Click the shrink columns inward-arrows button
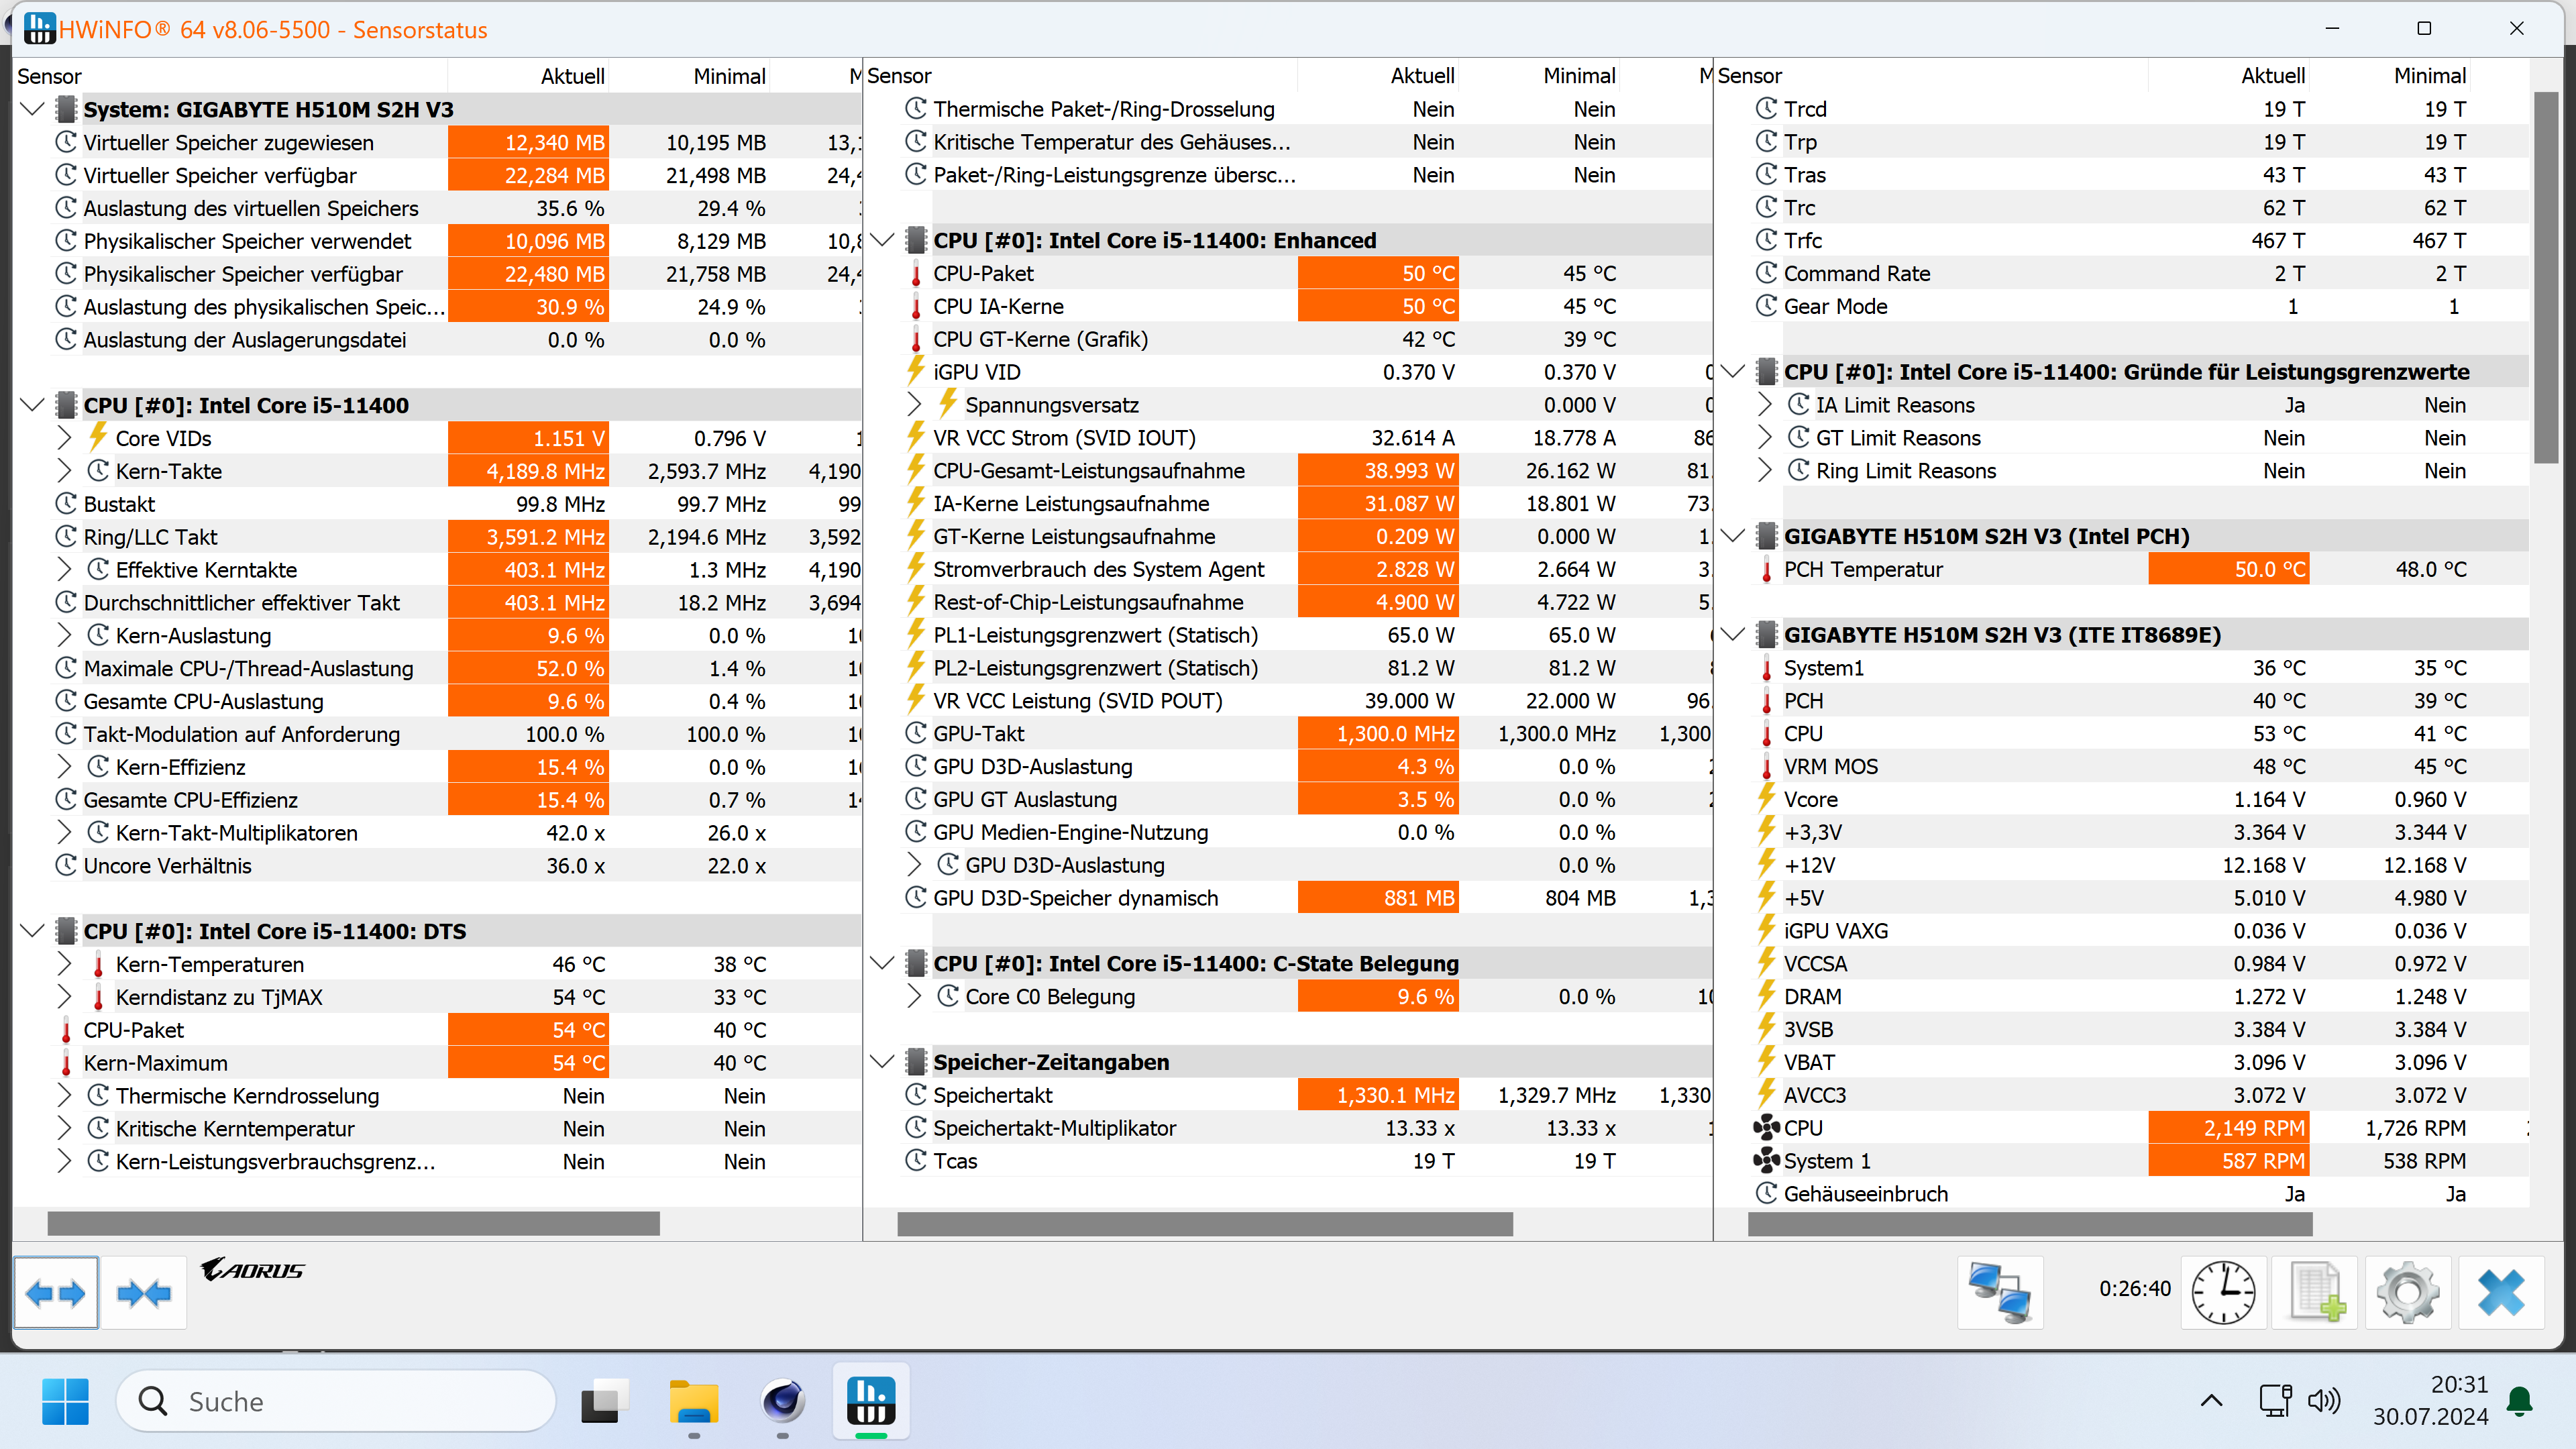 (x=144, y=1292)
